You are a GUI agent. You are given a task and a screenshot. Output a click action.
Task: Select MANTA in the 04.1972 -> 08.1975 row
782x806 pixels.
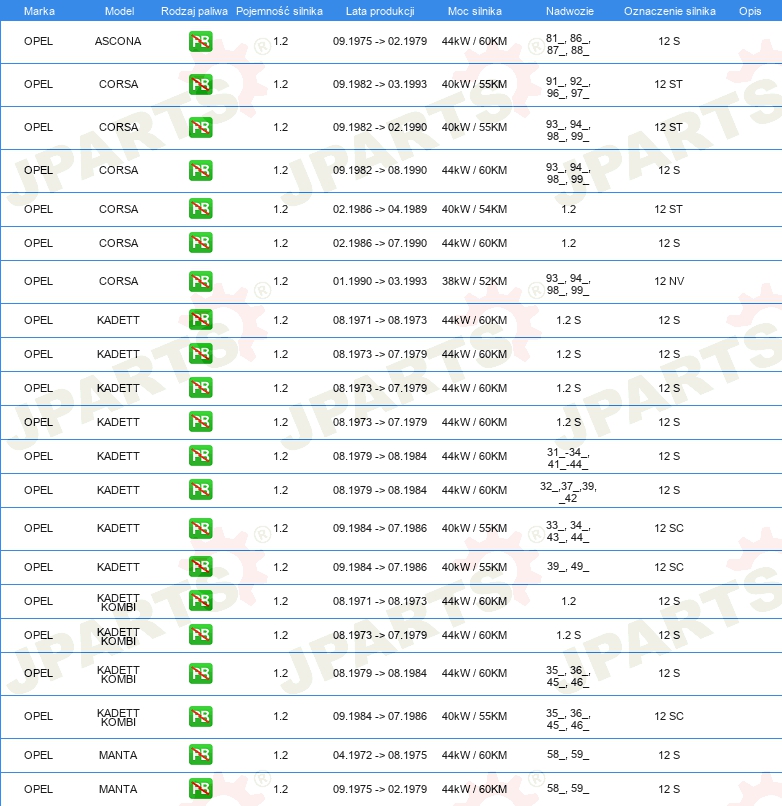118,755
